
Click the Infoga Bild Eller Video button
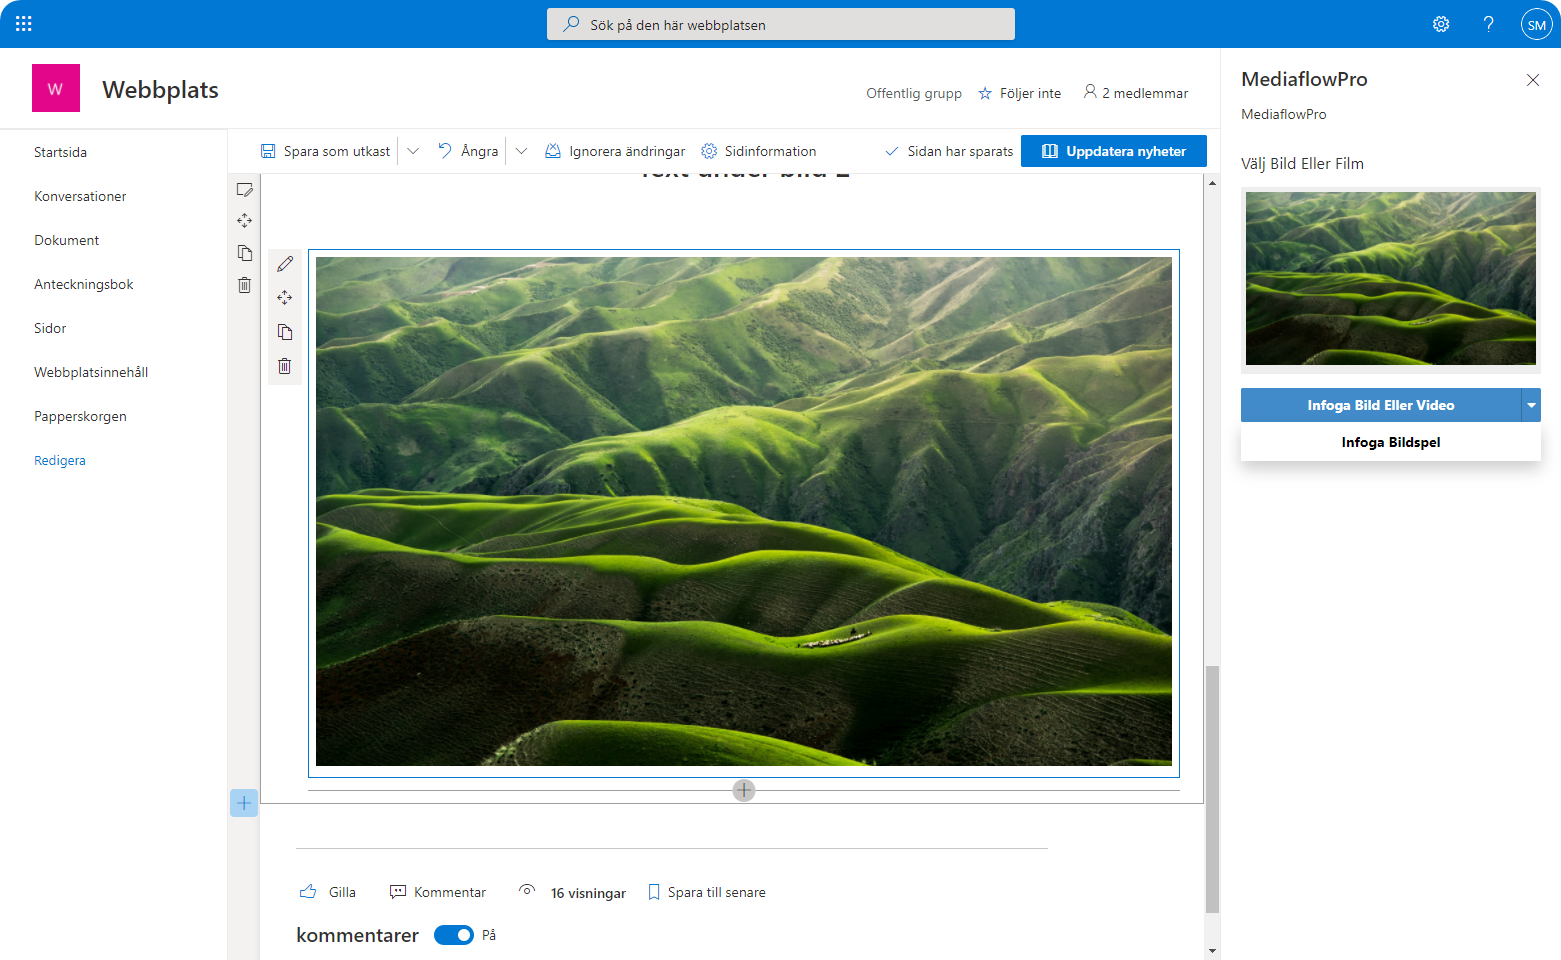(1381, 405)
